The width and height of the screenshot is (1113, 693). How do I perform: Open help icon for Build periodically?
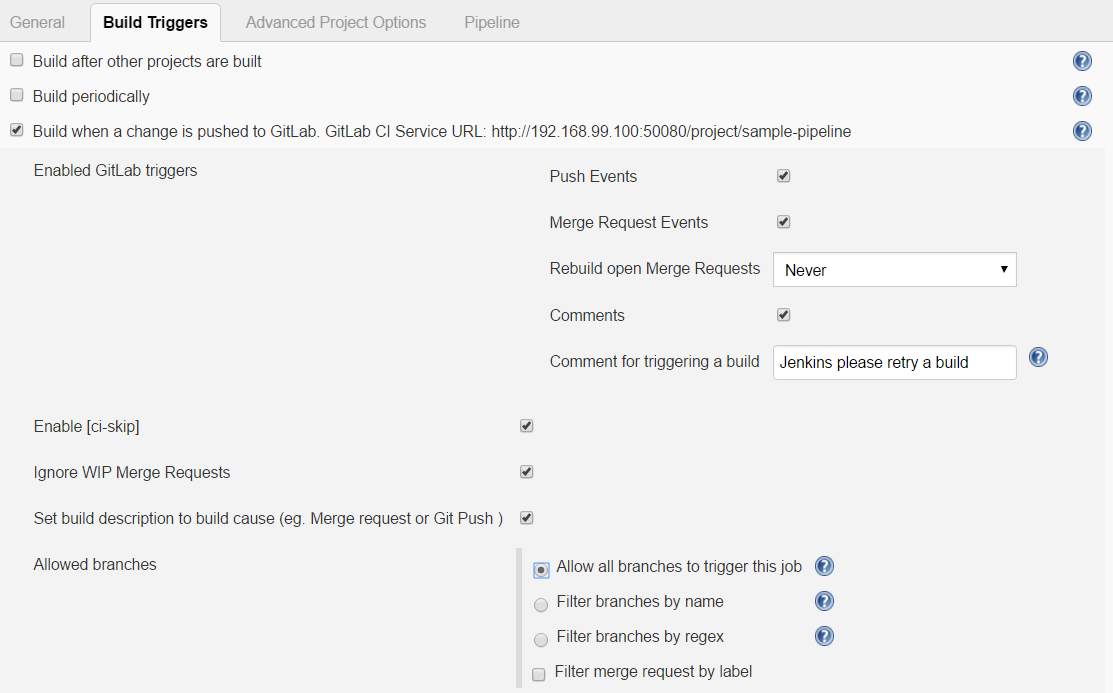(1082, 96)
